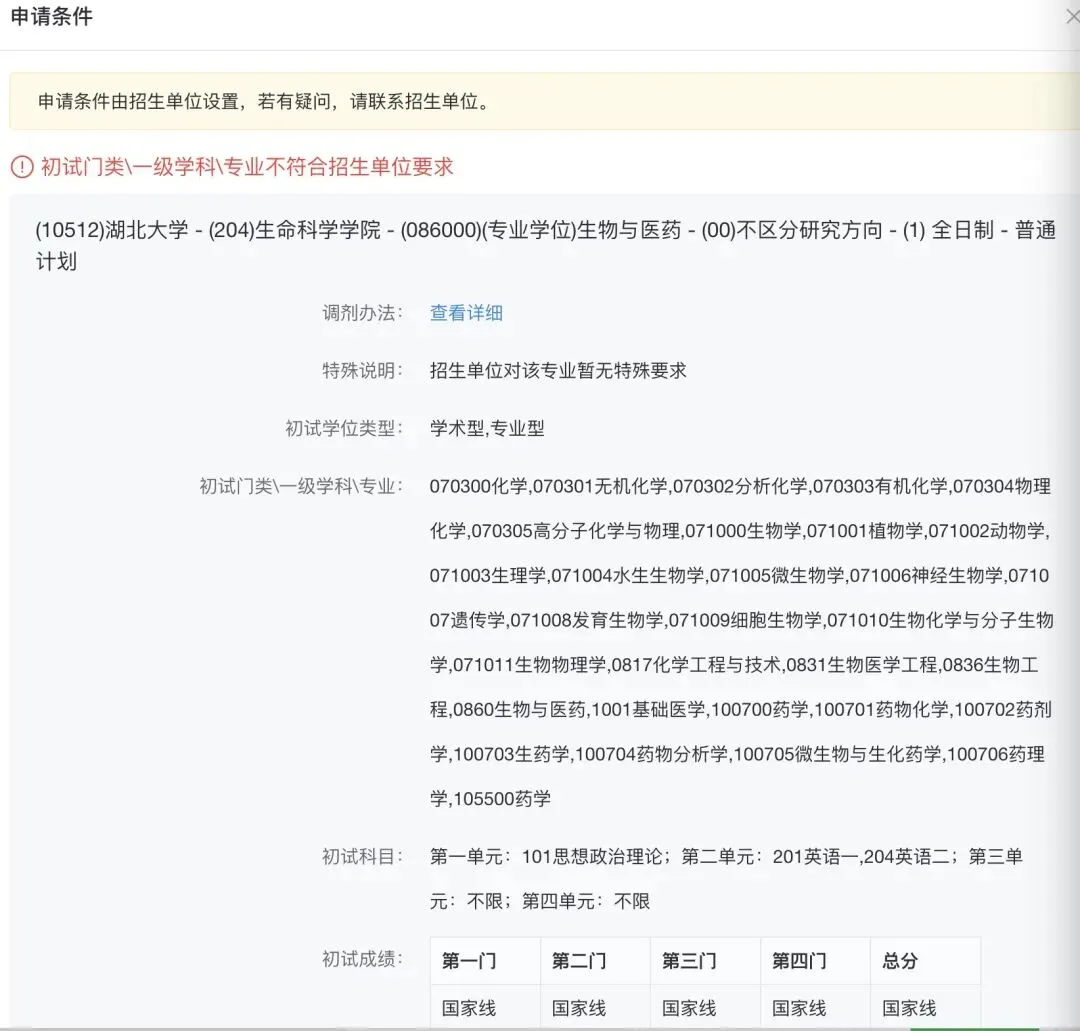This screenshot has width=1080, height=1031.
Task: Click the 初试成绩 label
Action: point(362,959)
